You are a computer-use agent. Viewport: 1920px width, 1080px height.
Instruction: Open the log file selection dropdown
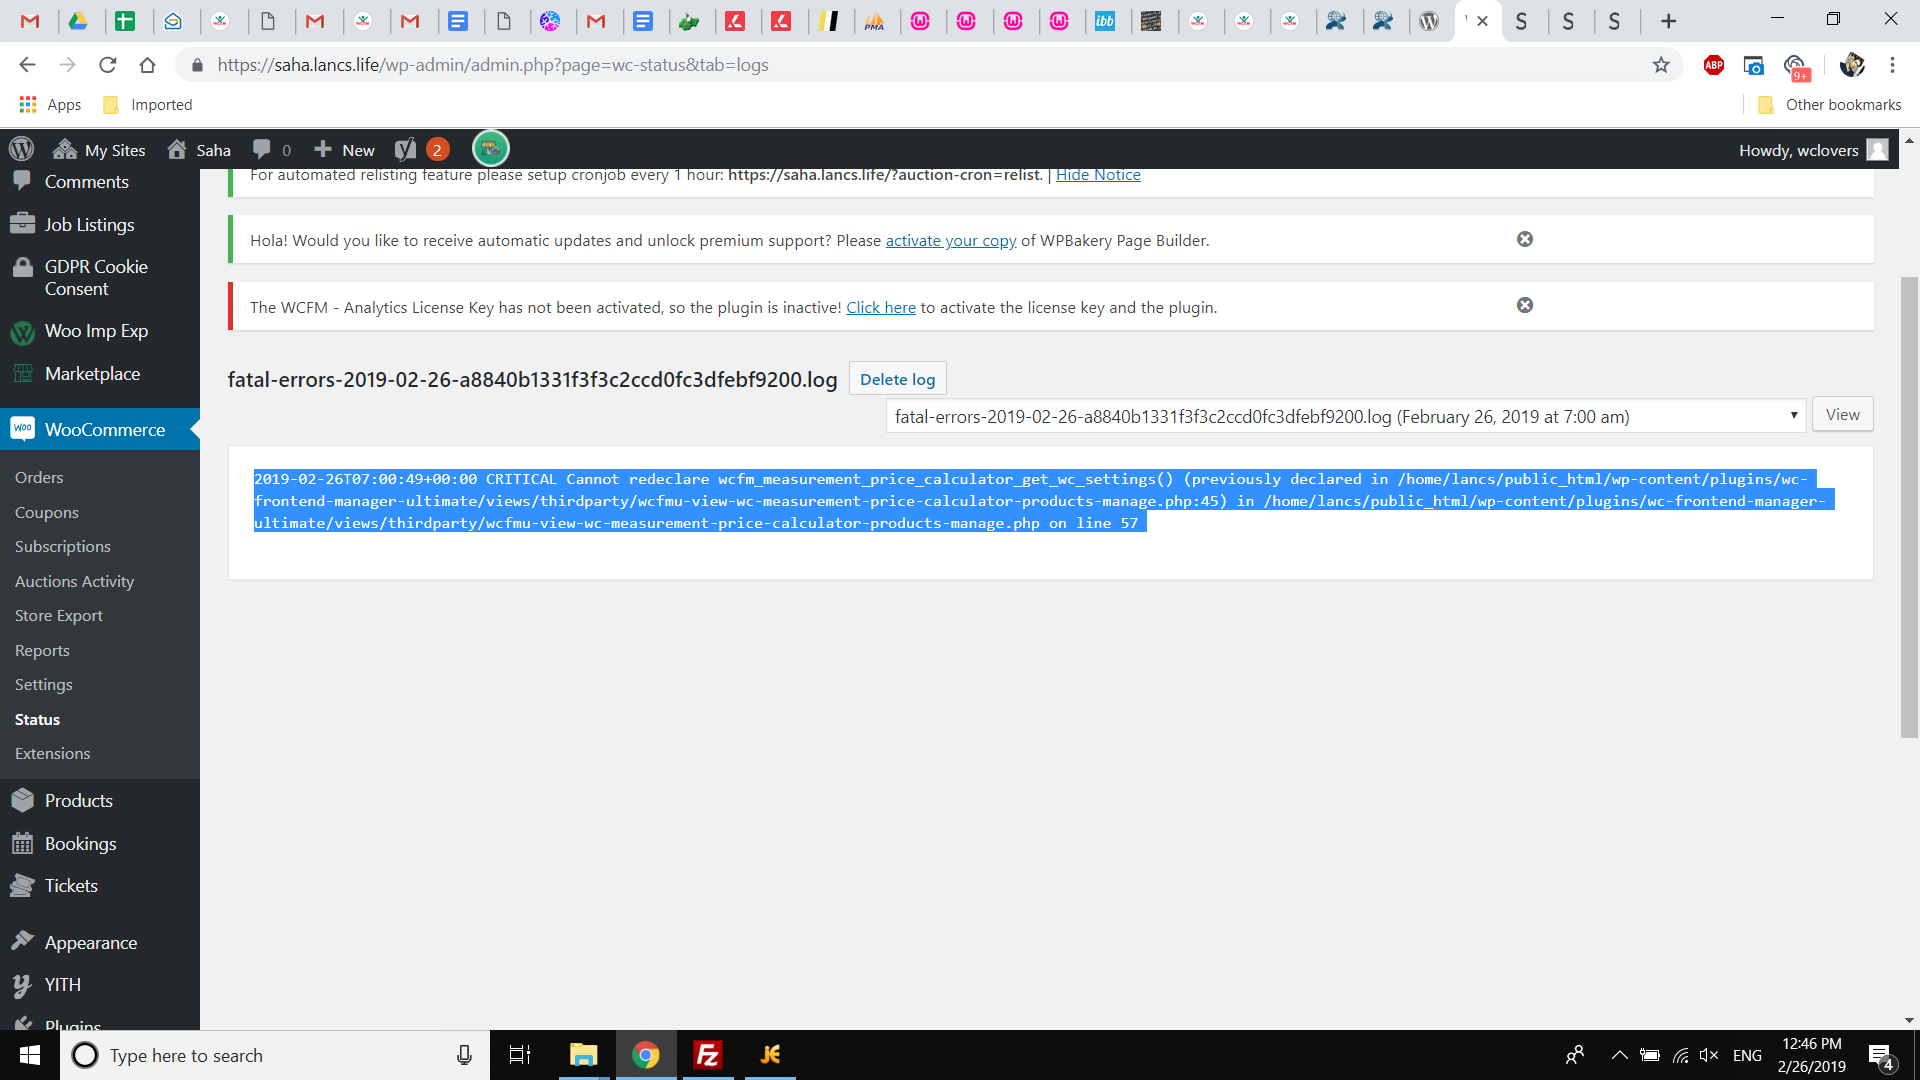pyautogui.click(x=1346, y=416)
